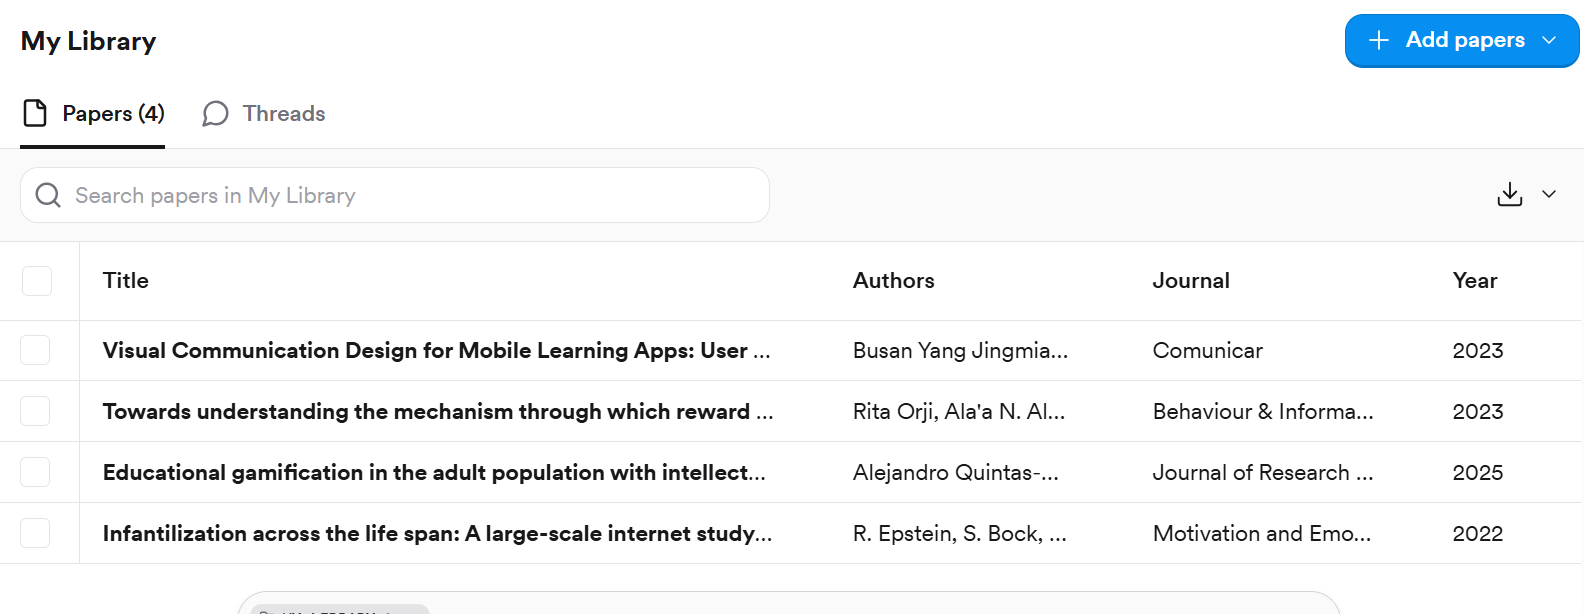
Task: Select the Papers (4) tab
Action: click(93, 114)
